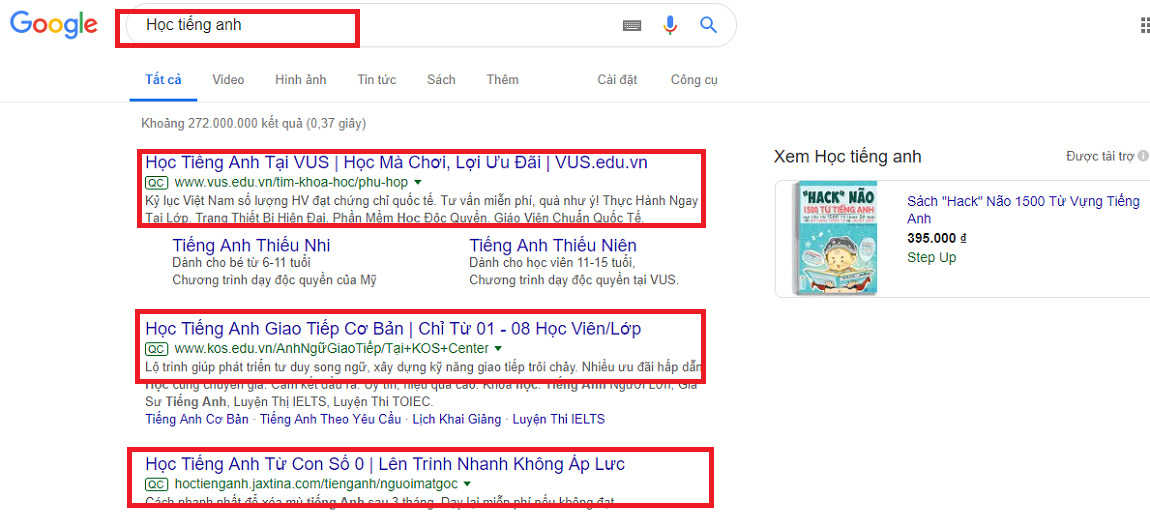1150x527 pixels.
Task: Open the on-screen keyboard icon
Action: pyautogui.click(x=632, y=25)
